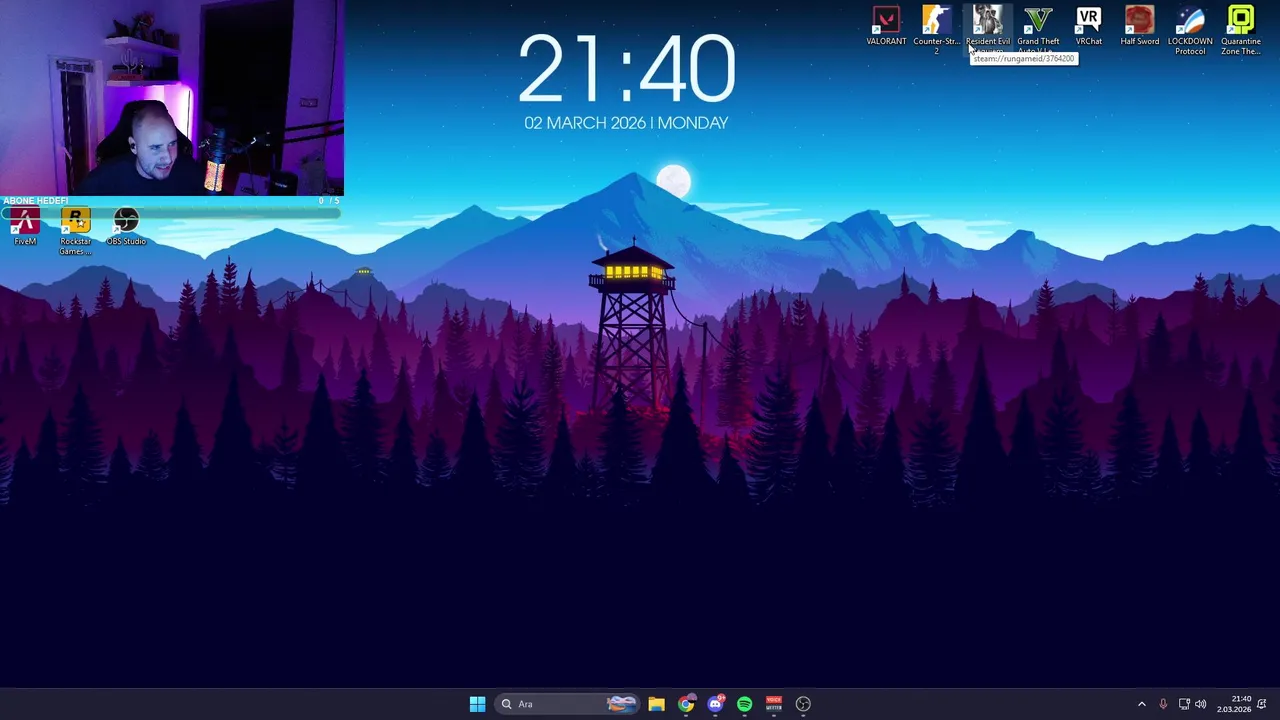Open the Voicemeeter taskbar icon

pos(773,704)
